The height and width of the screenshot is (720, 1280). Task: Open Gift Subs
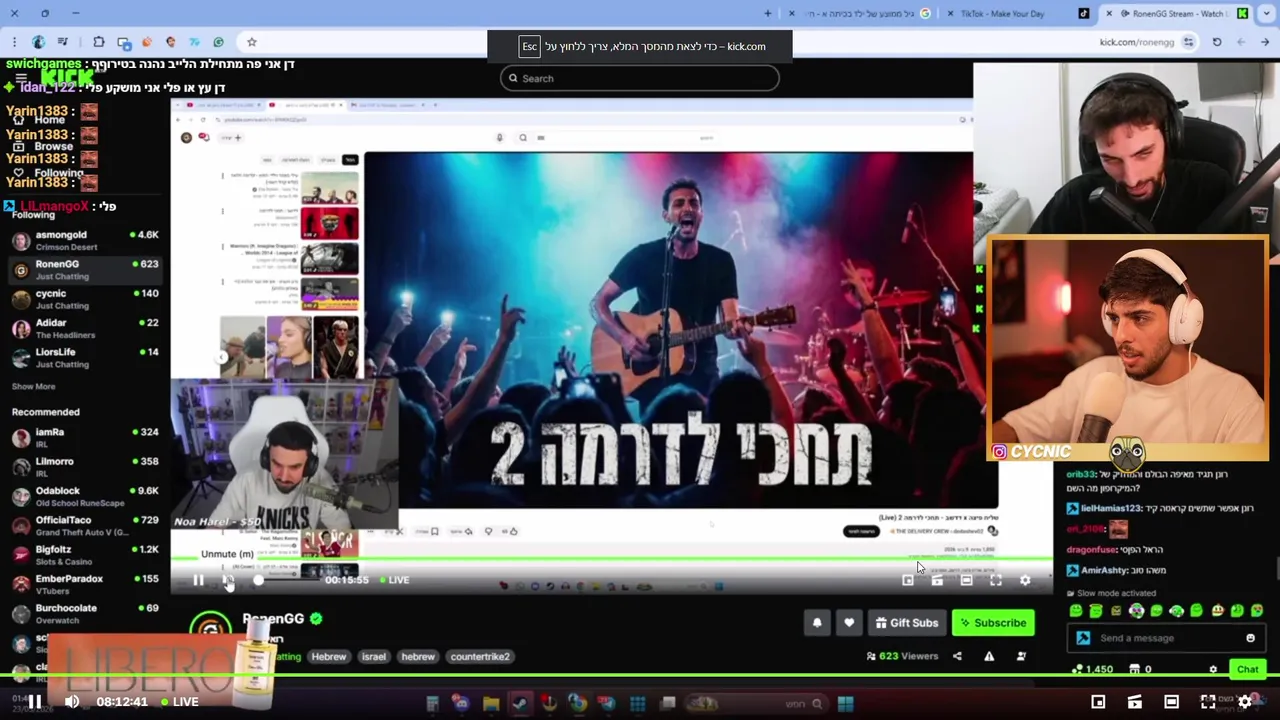pyautogui.click(x=907, y=623)
